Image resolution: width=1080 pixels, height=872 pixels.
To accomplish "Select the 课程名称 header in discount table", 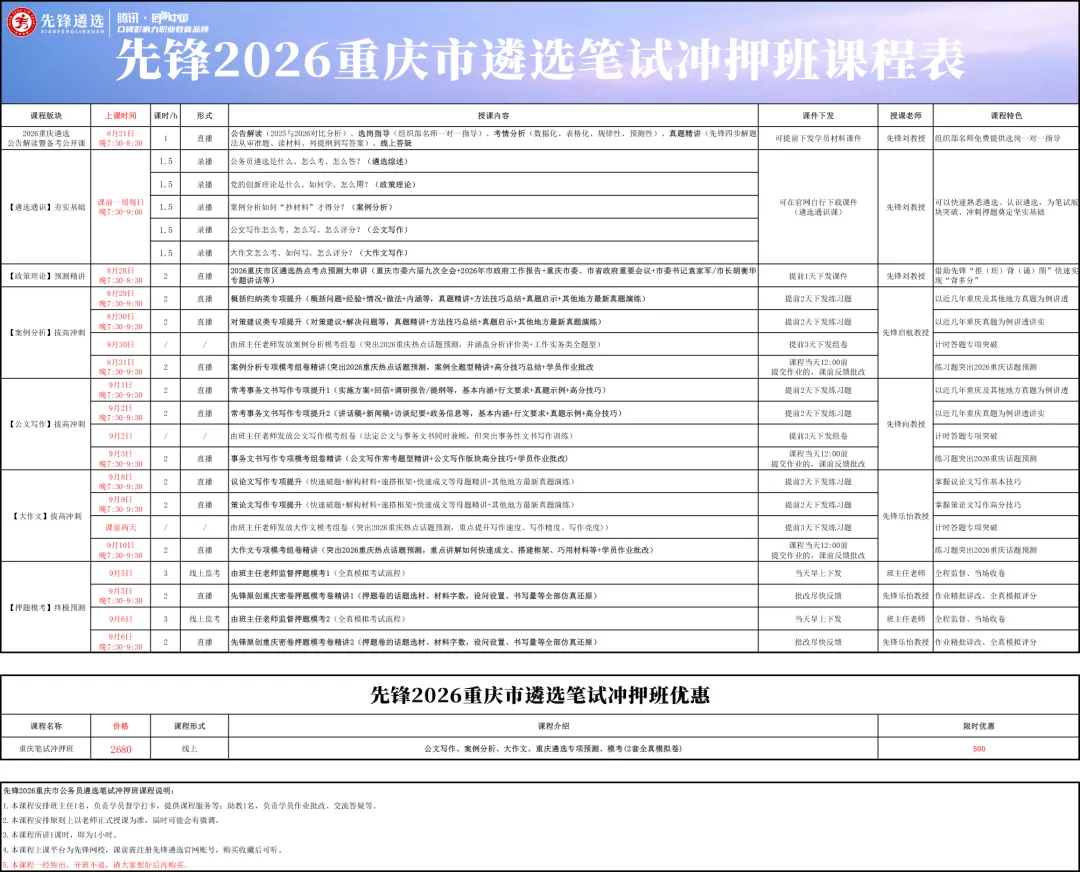I will [46, 726].
